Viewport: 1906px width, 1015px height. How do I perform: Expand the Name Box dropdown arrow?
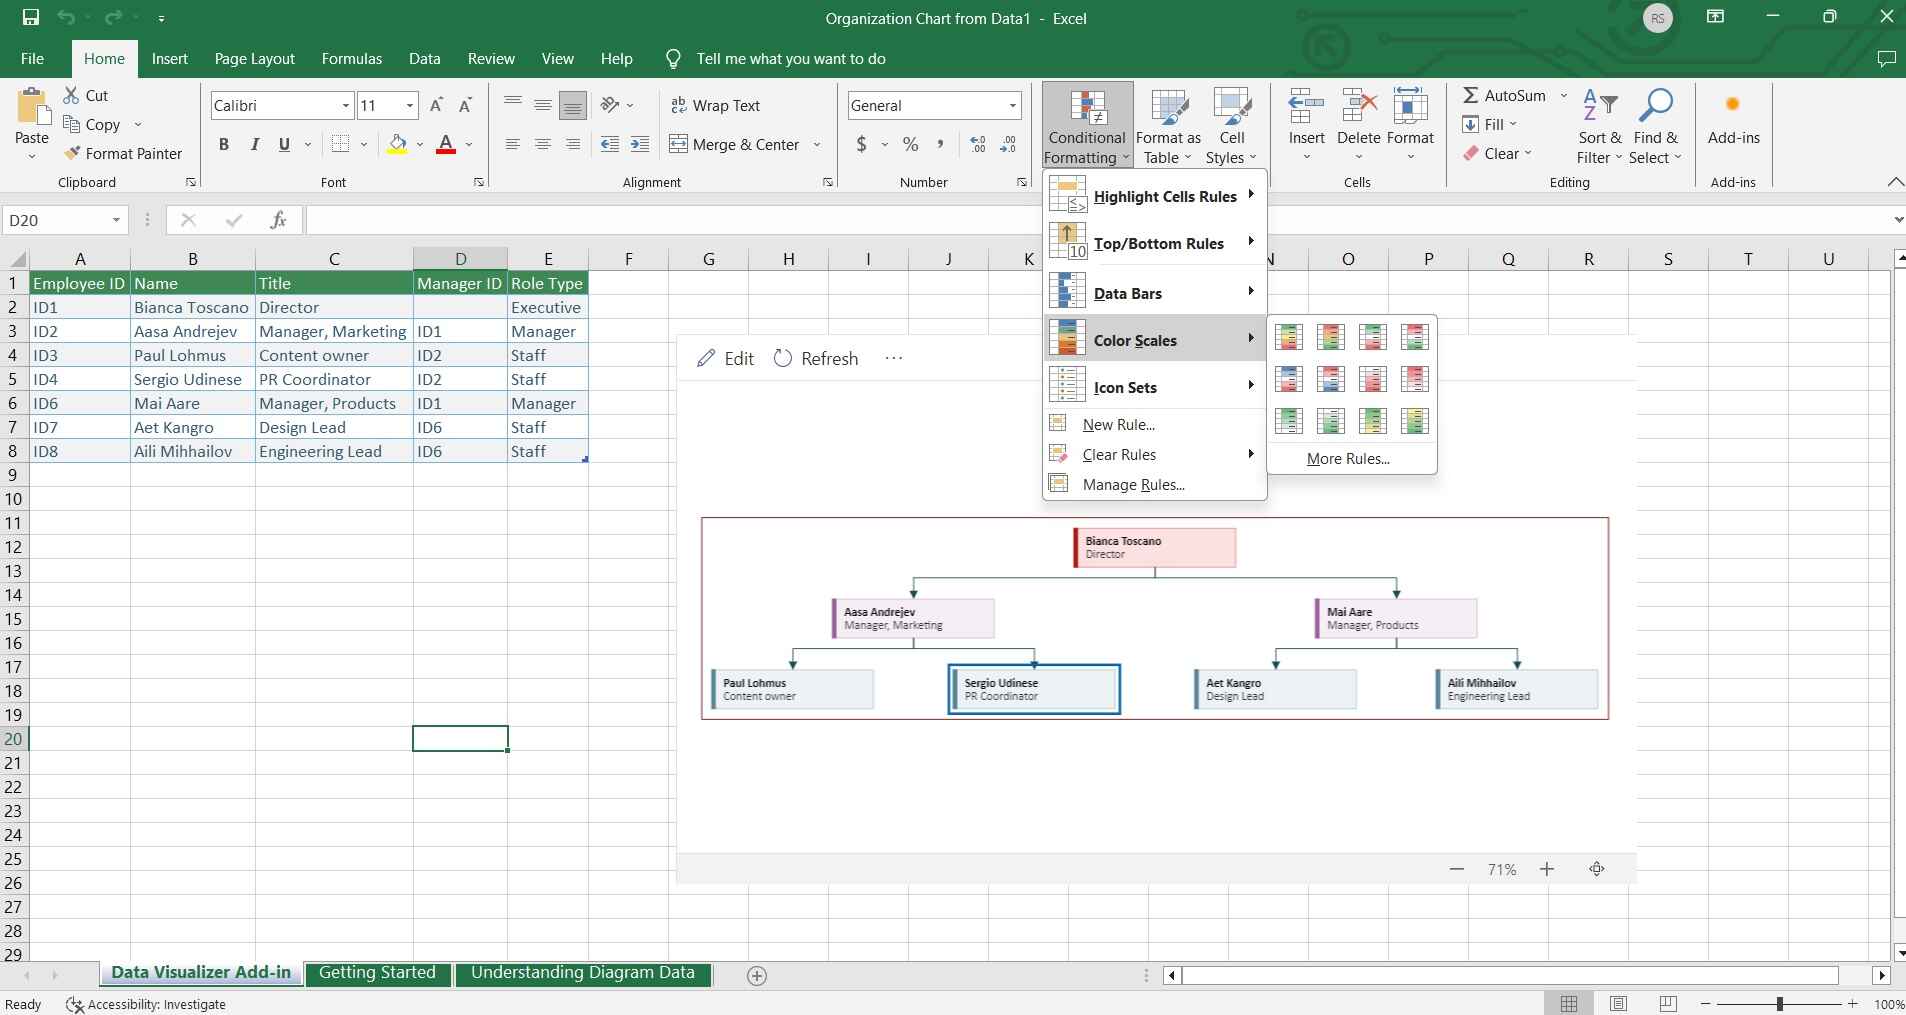(116, 220)
